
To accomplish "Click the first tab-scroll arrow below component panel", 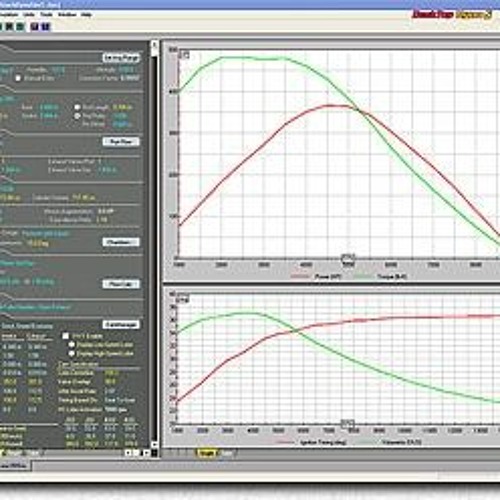I will pyautogui.click(x=128, y=453).
